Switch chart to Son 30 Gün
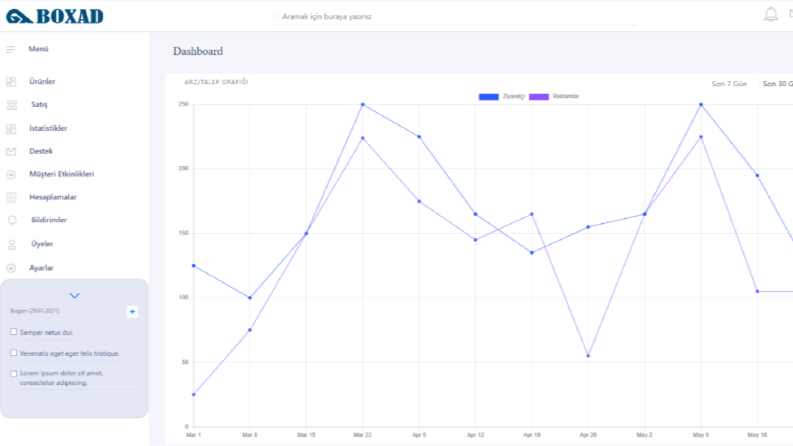The width and height of the screenshot is (793, 446). pos(777,83)
